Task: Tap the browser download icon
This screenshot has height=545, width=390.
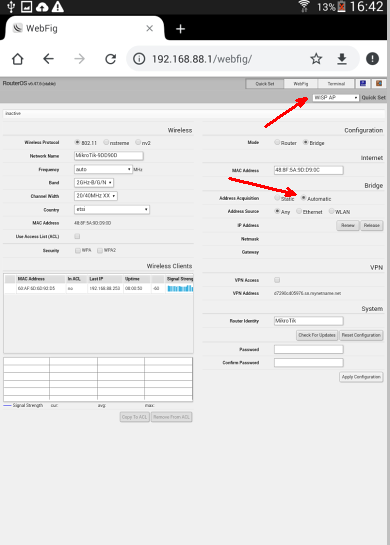Action: click(342, 59)
